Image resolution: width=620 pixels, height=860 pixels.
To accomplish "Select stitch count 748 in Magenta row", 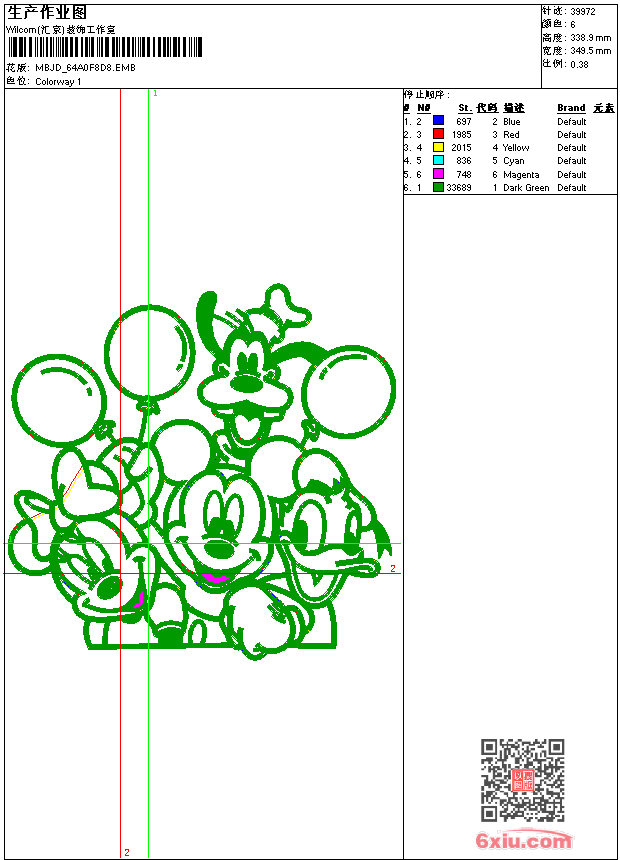I will [464, 174].
